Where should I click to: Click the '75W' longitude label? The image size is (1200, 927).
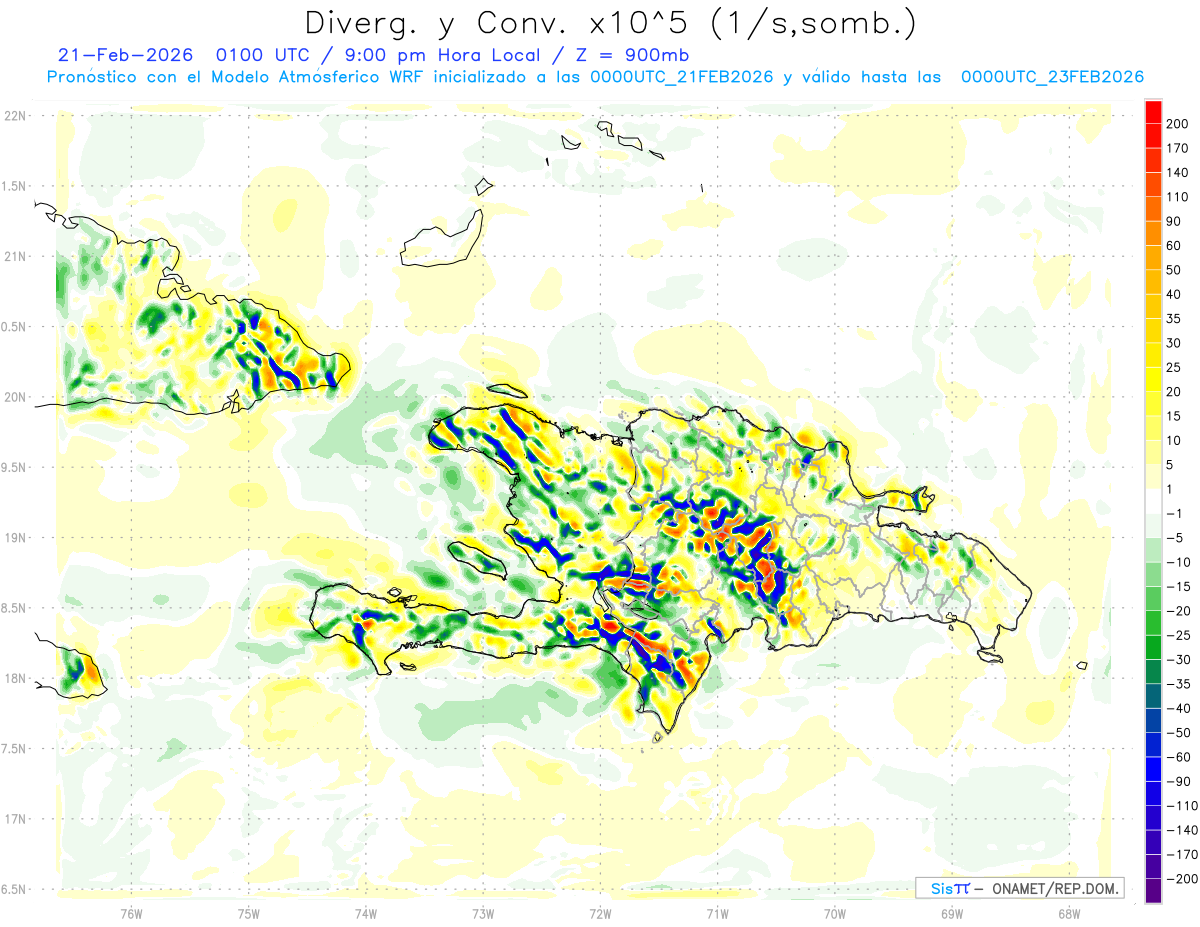click(249, 913)
